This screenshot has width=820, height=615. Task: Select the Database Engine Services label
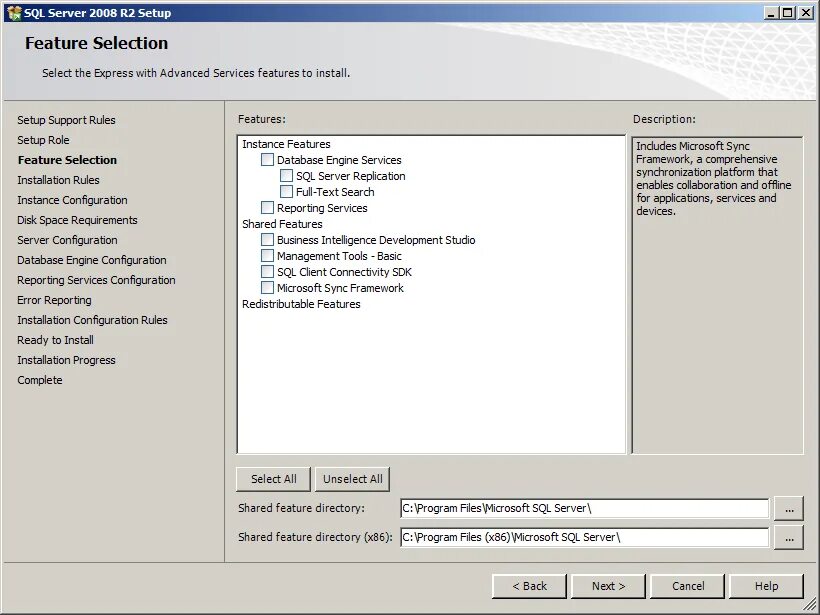(339, 160)
